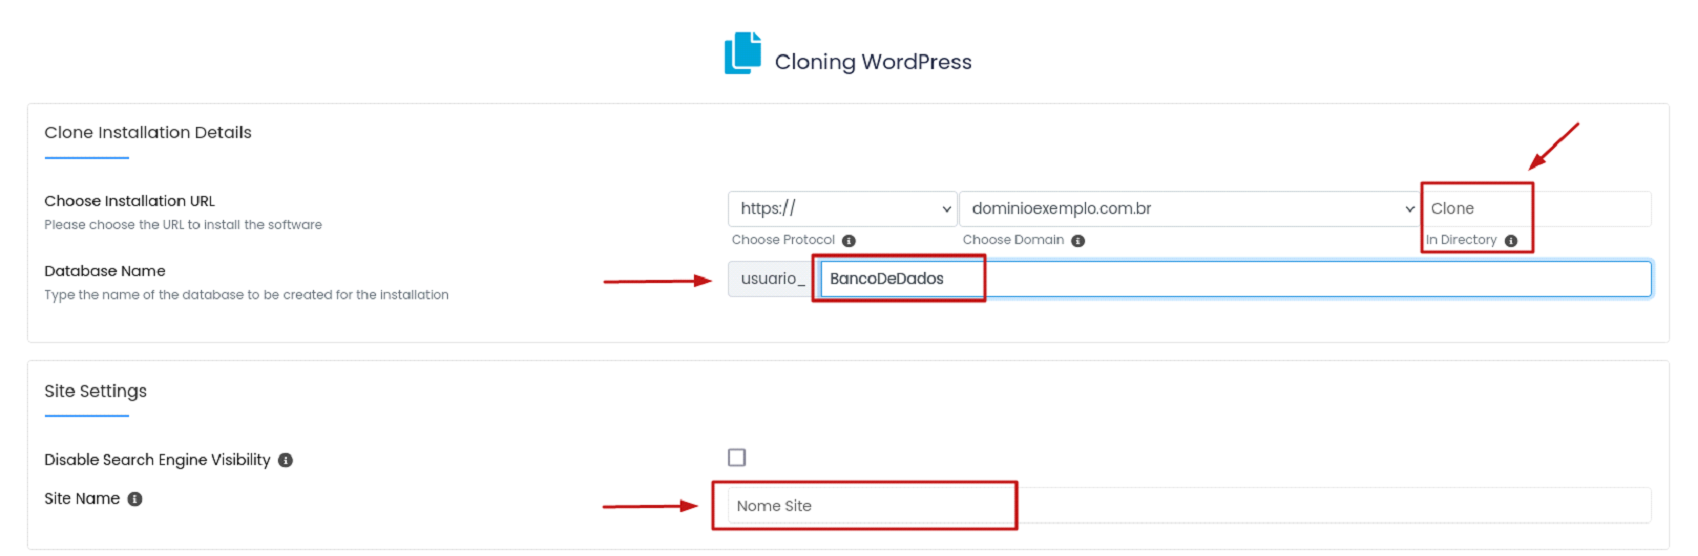This screenshot has width=1698, height=556.
Task: Click the Choose Protocol caption
Action: click(x=783, y=240)
